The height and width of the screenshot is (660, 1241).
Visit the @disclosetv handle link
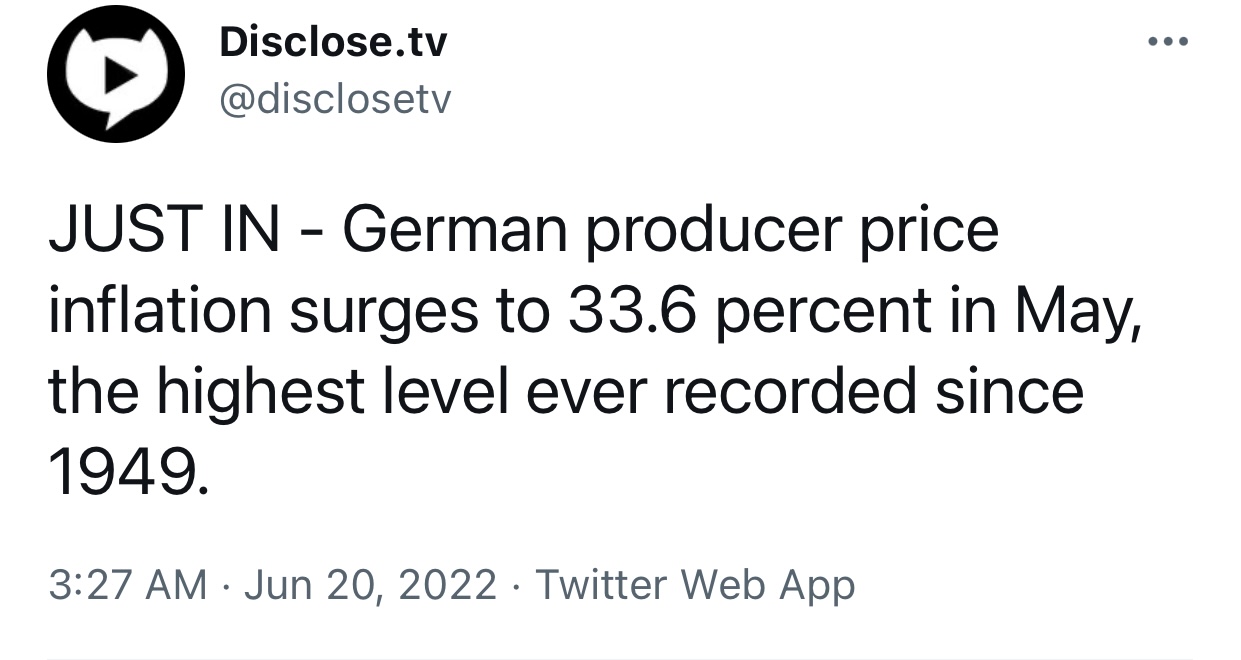334,98
